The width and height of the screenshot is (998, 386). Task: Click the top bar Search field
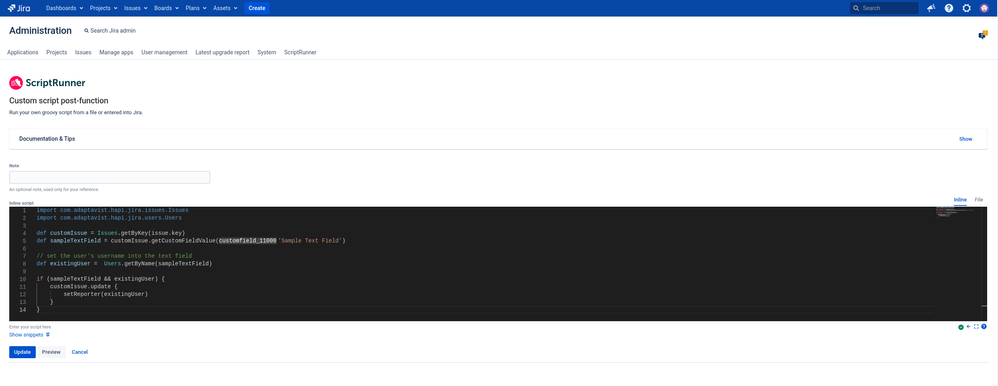[884, 8]
